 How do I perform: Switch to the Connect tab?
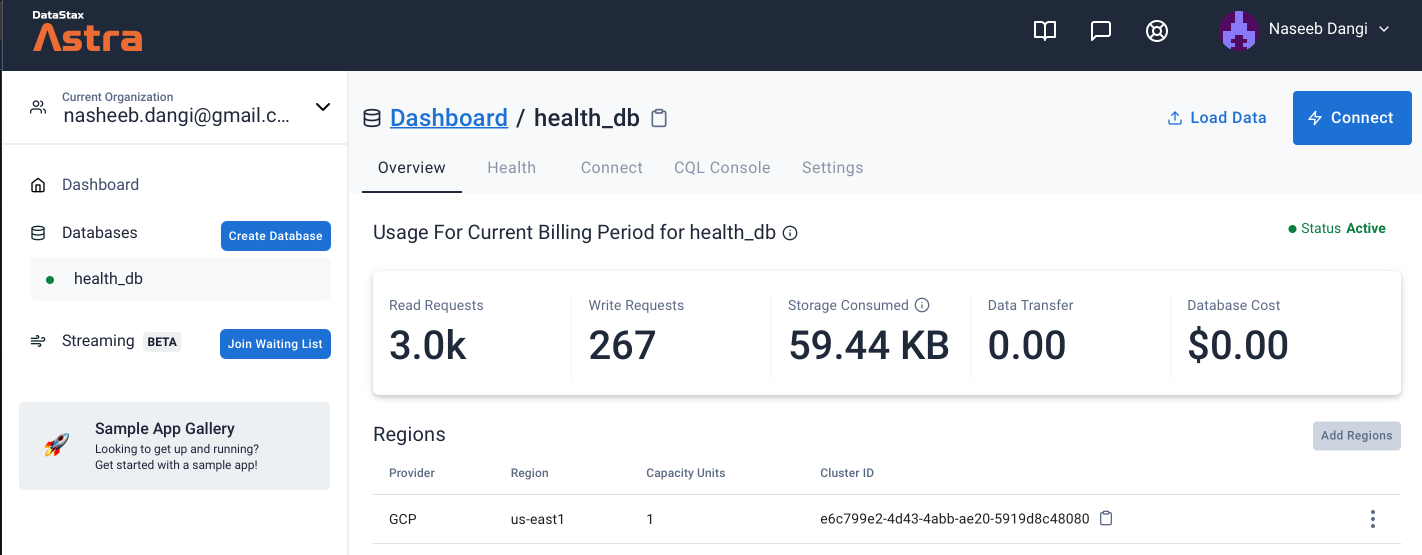pyautogui.click(x=612, y=168)
